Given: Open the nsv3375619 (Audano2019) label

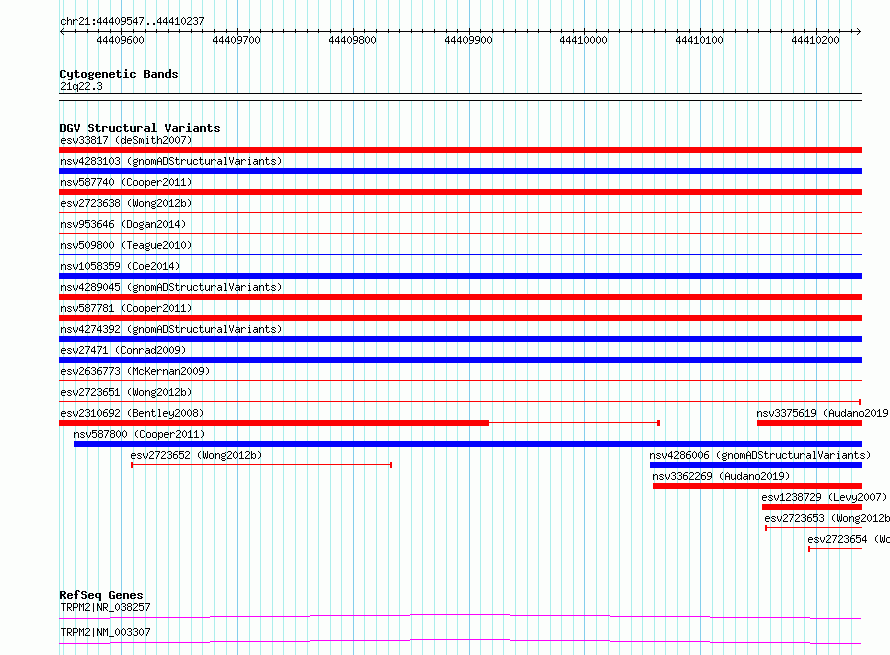Looking at the screenshot, I should tap(822, 413).
